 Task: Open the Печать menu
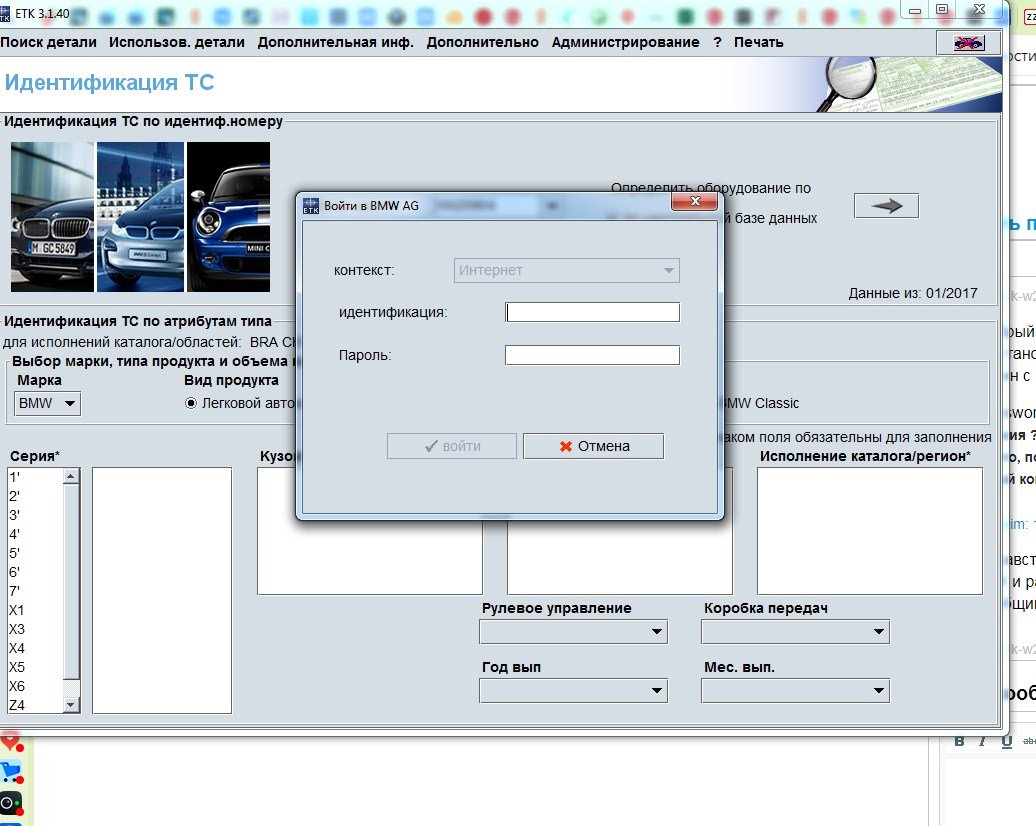click(758, 42)
